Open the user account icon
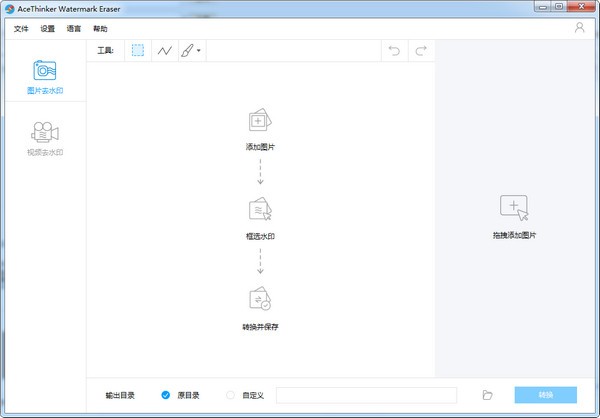The image size is (600, 418). [x=580, y=28]
